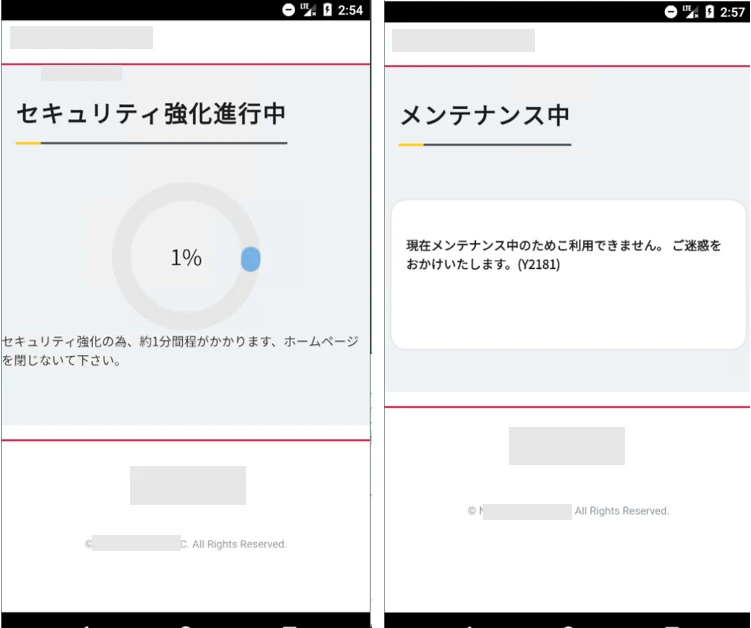Click the redacted header logo on right screen
The image size is (751, 628).
[x=463, y=40]
